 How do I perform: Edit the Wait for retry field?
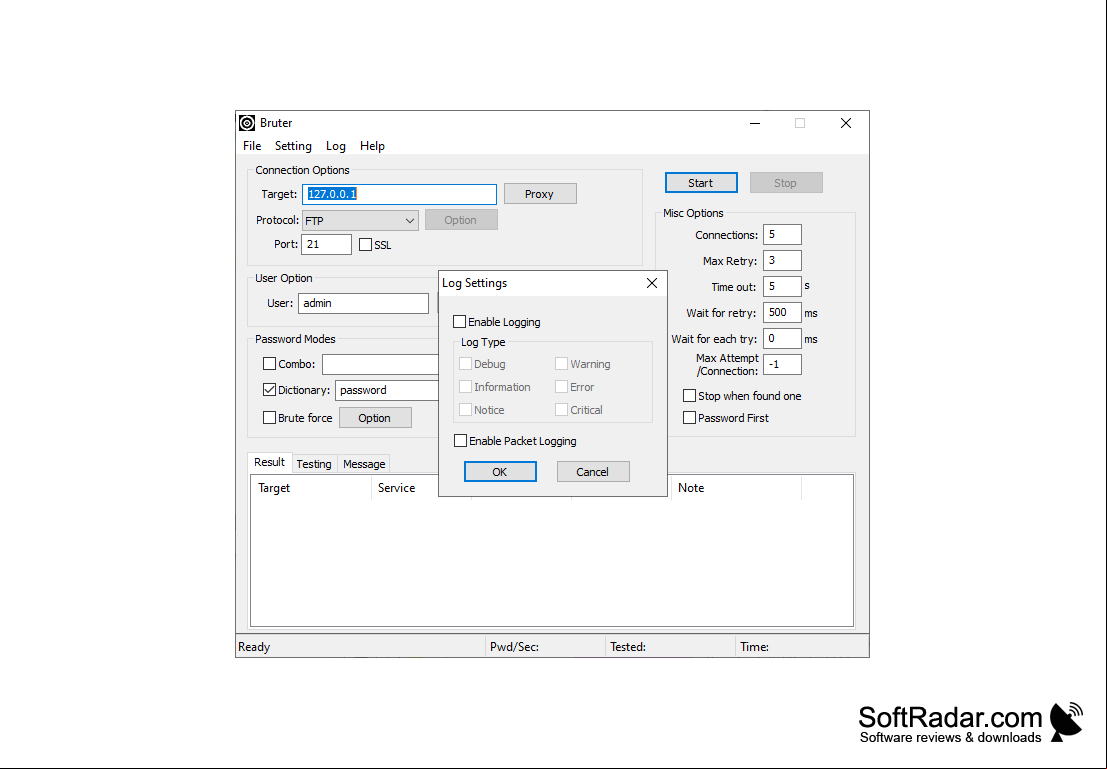click(782, 313)
